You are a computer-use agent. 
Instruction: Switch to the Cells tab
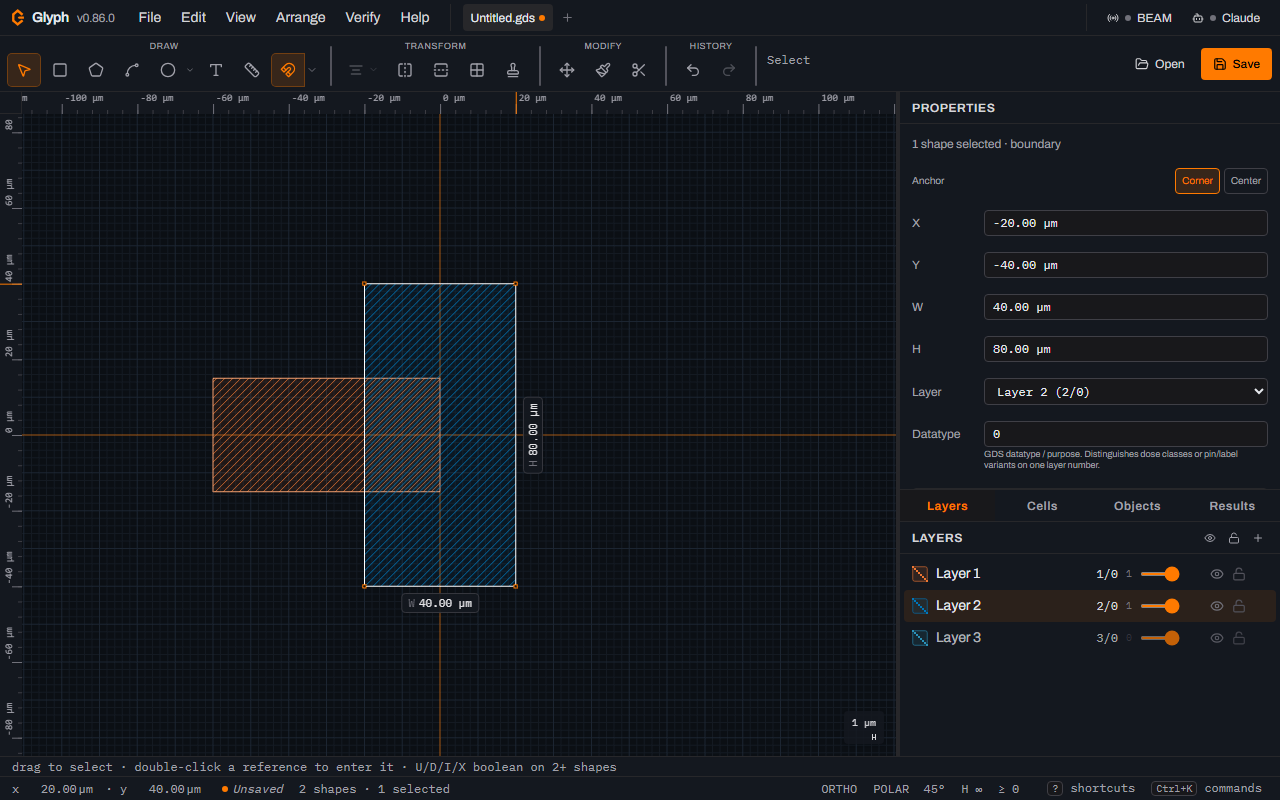point(1042,506)
